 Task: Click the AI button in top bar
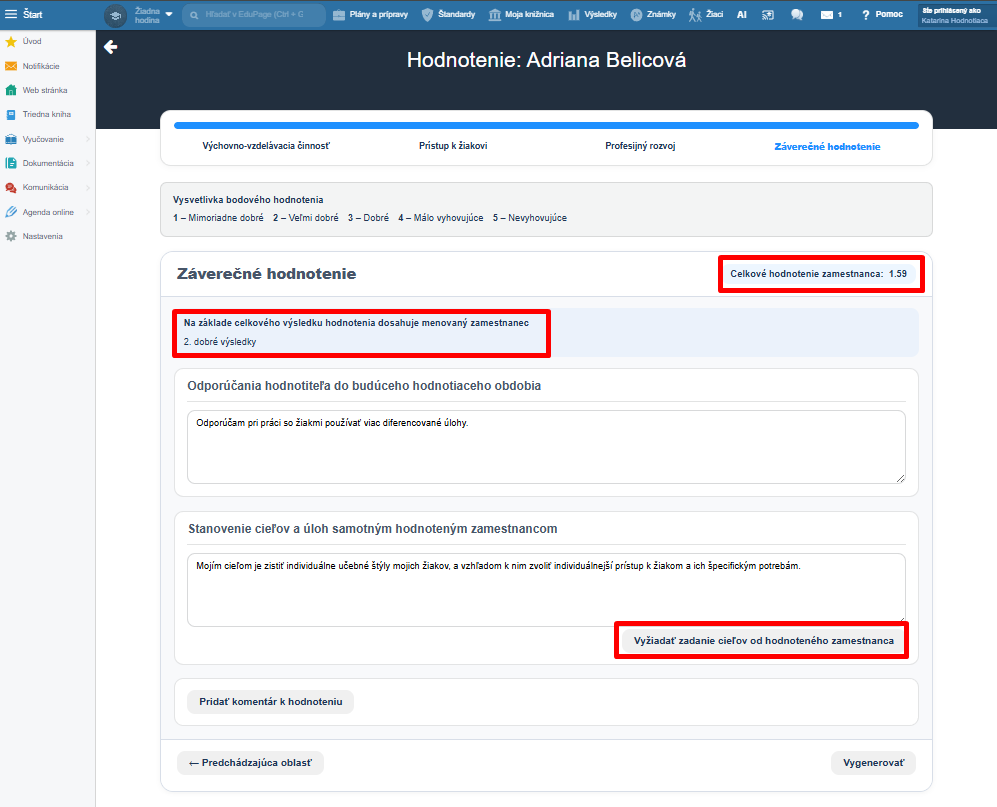click(x=741, y=15)
